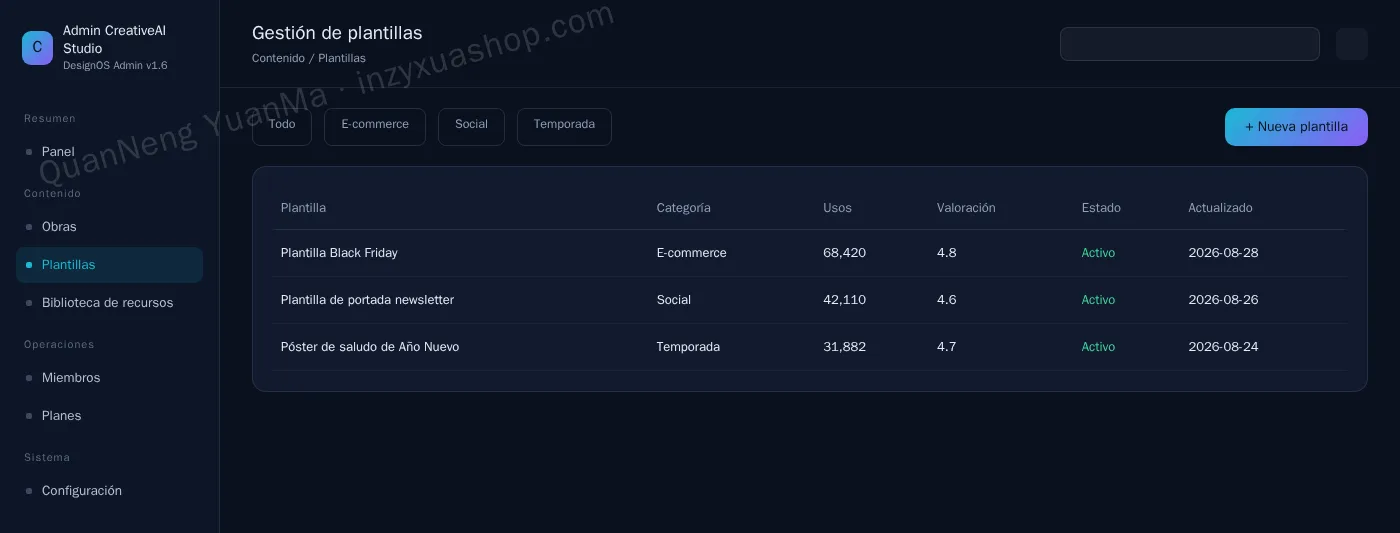Image resolution: width=1400 pixels, height=533 pixels.
Task: Open the Panel sidebar item
Action: click(109, 152)
